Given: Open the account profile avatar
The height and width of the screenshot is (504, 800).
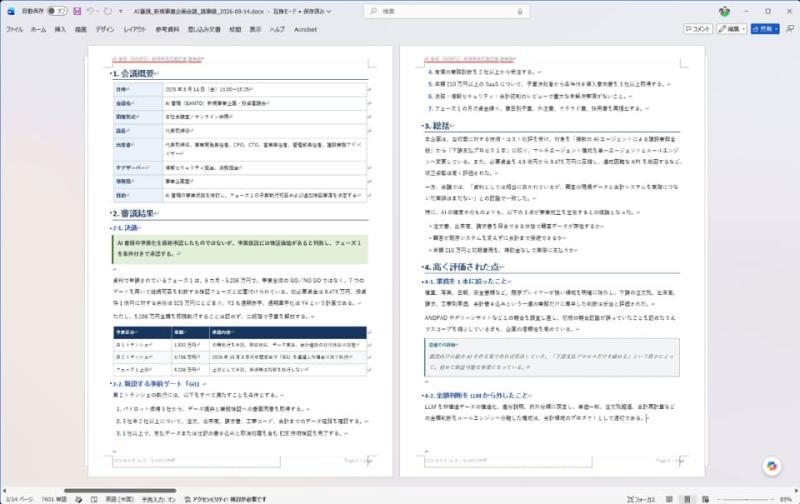Looking at the screenshot, I should (724, 11).
